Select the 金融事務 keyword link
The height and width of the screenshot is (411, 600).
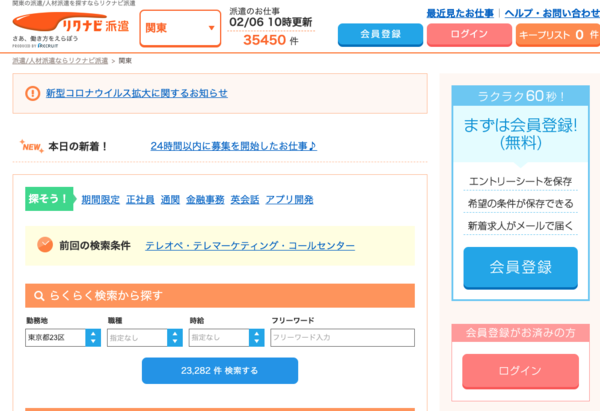[x=205, y=199]
